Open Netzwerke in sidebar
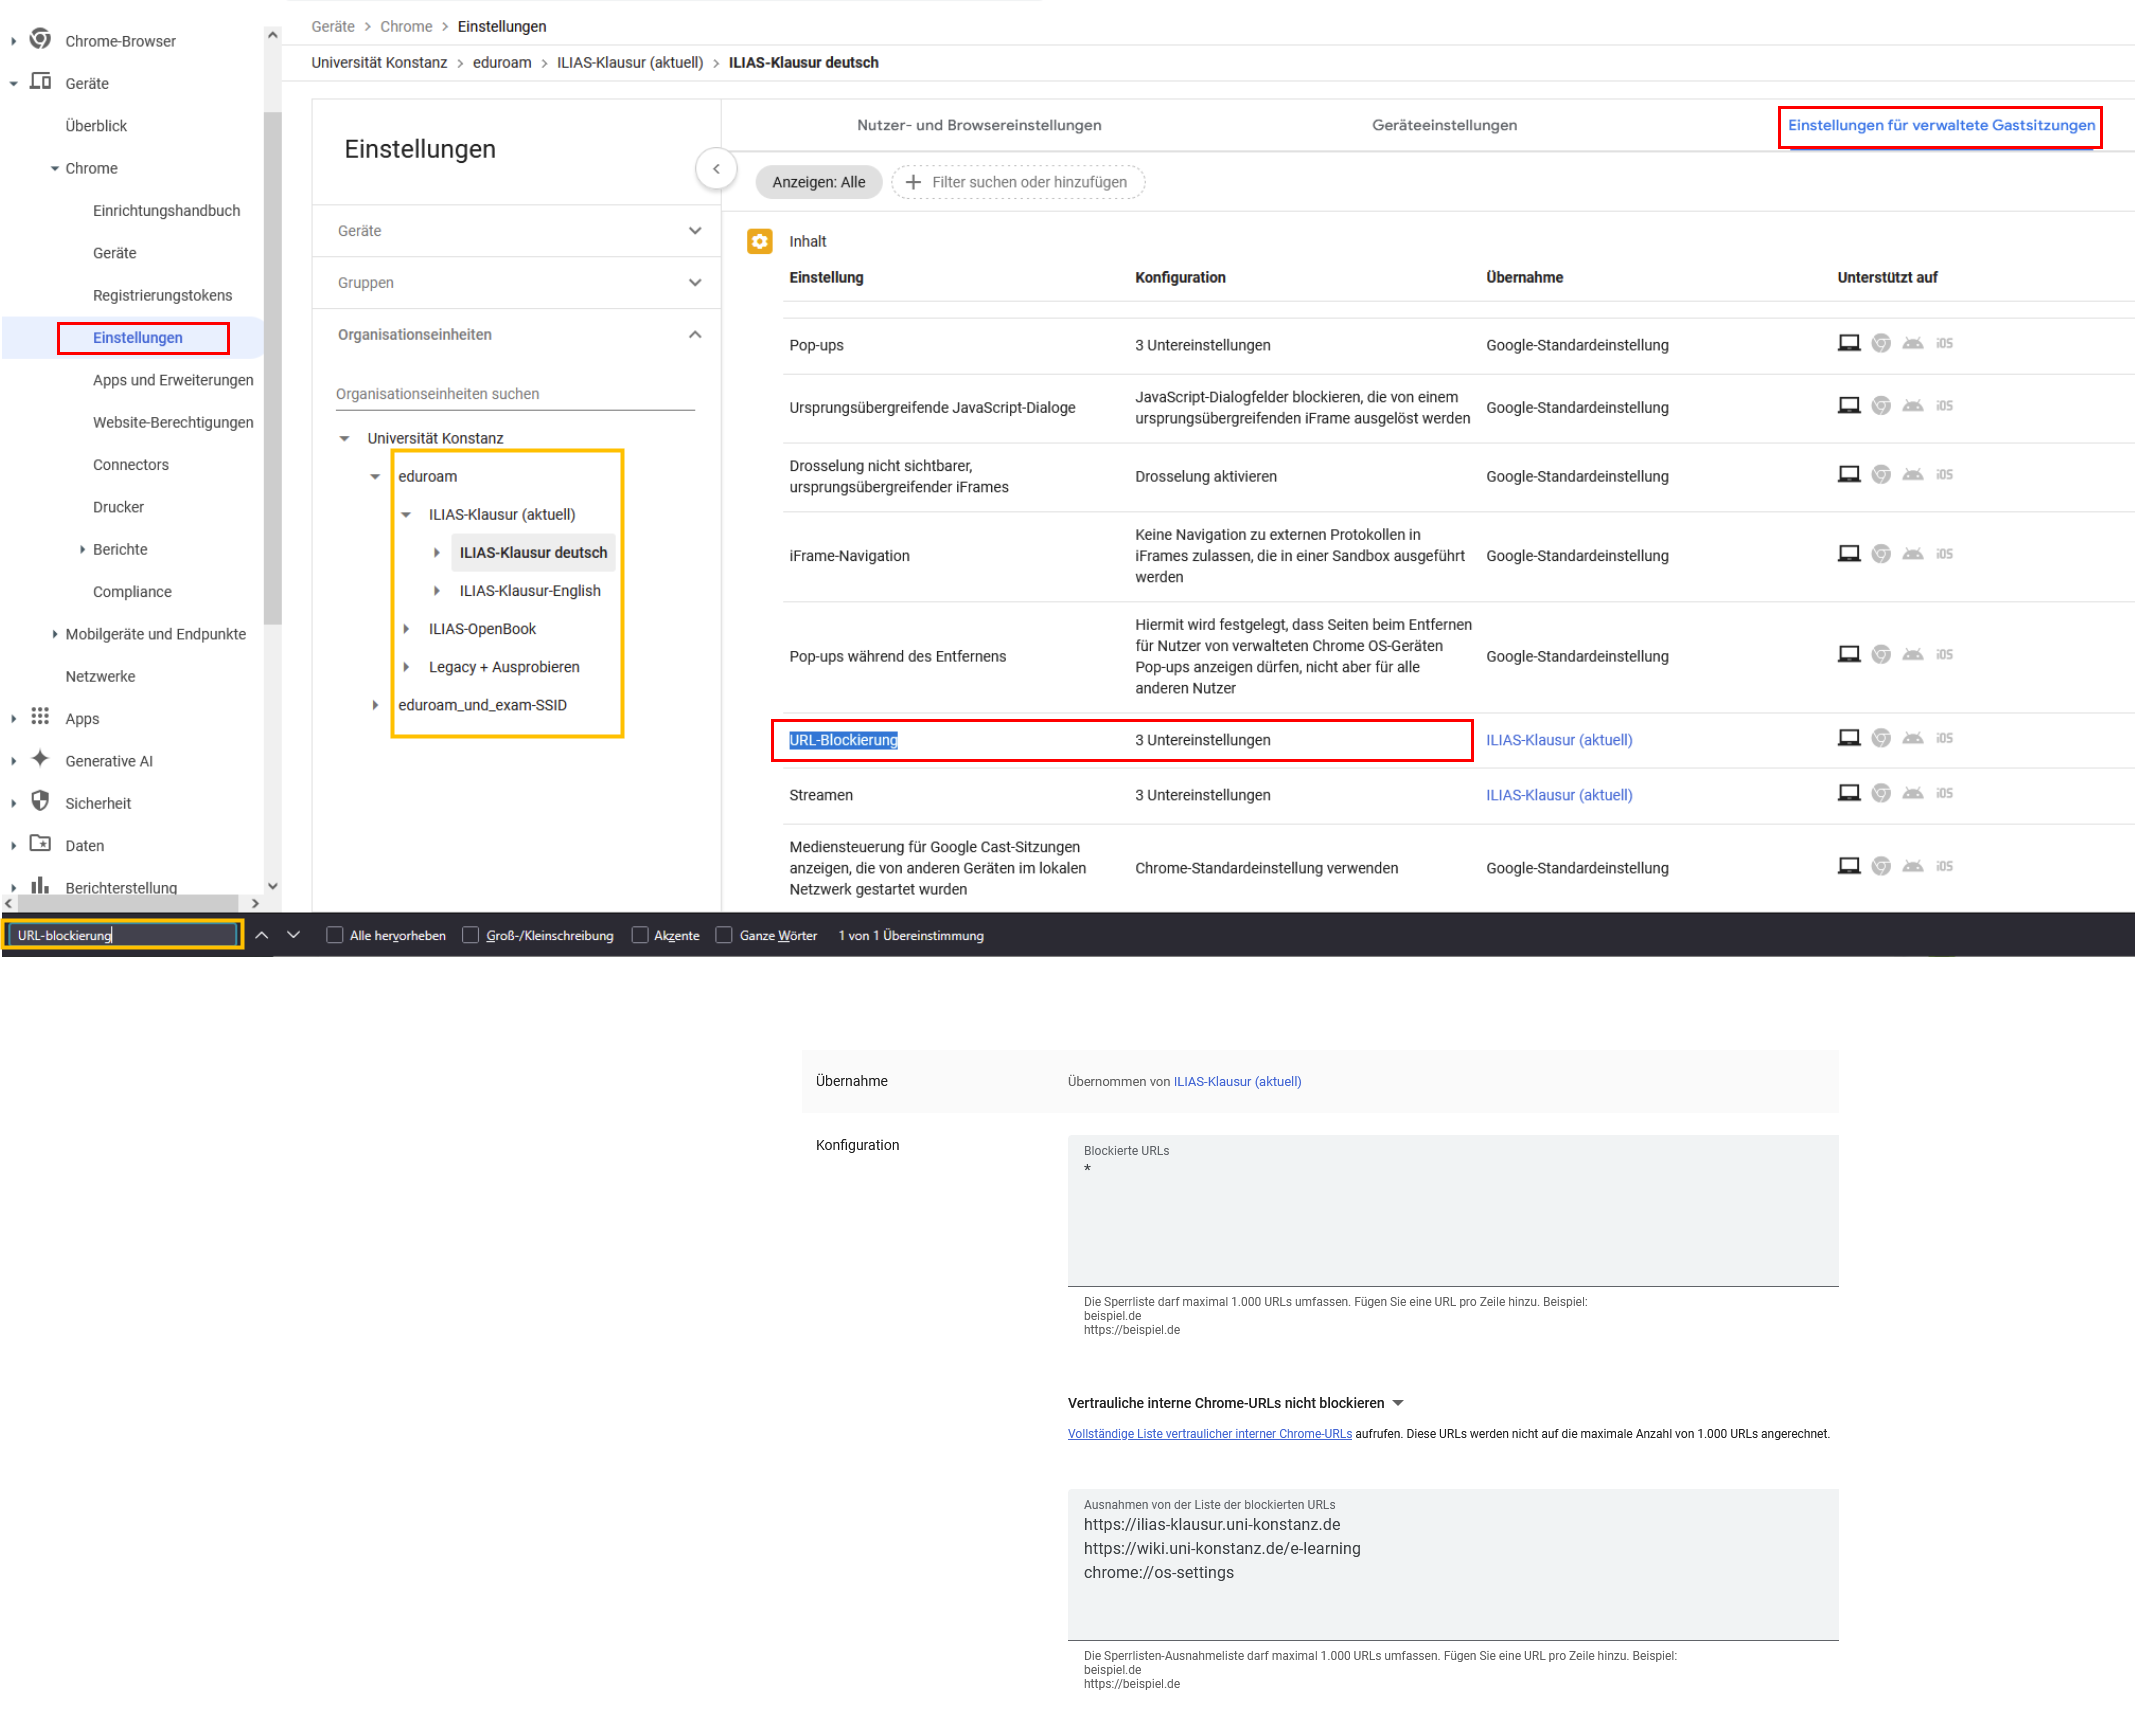 100,676
